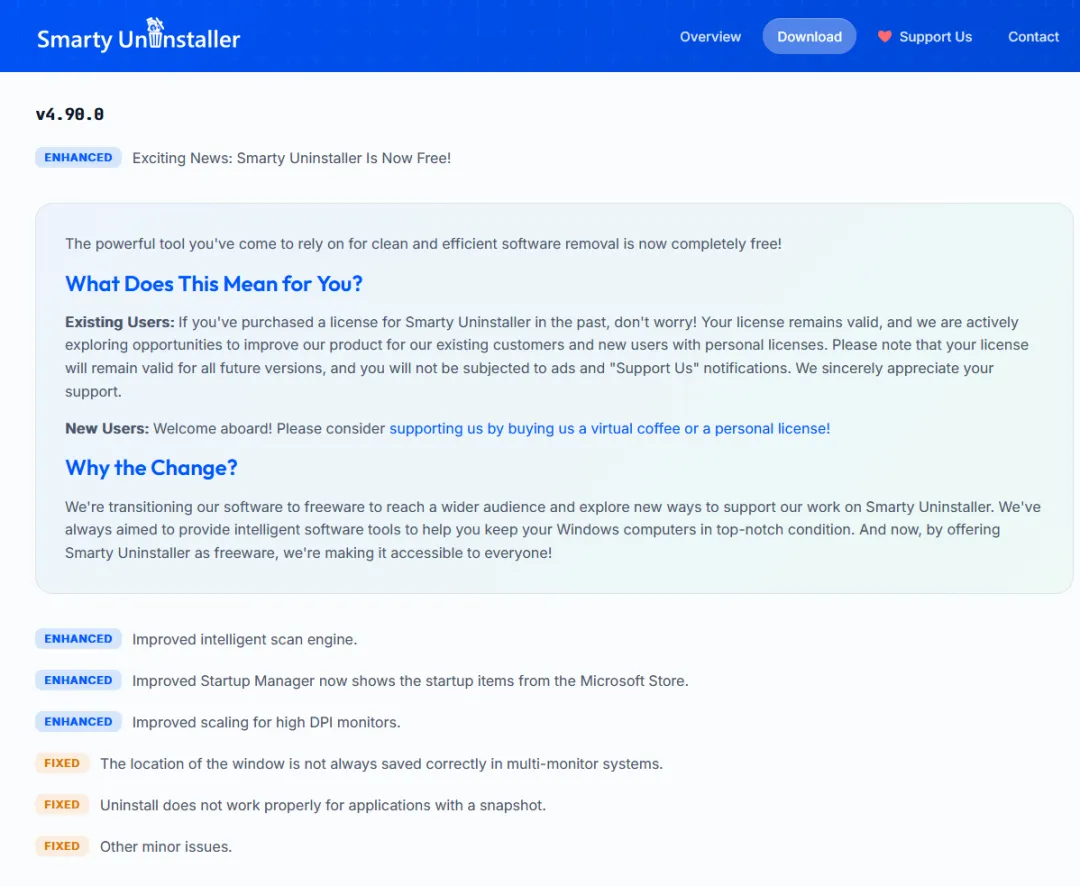This screenshot has height=886, width=1080.
Task: Click the multi-monitor window location fix text
Action: (x=382, y=764)
